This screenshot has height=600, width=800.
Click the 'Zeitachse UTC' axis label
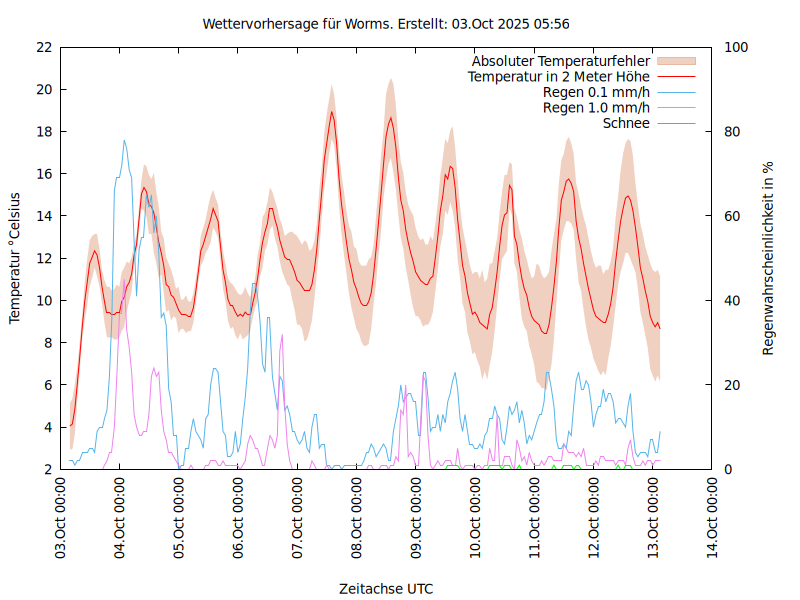pyautogui.click(x=386, y=588)
